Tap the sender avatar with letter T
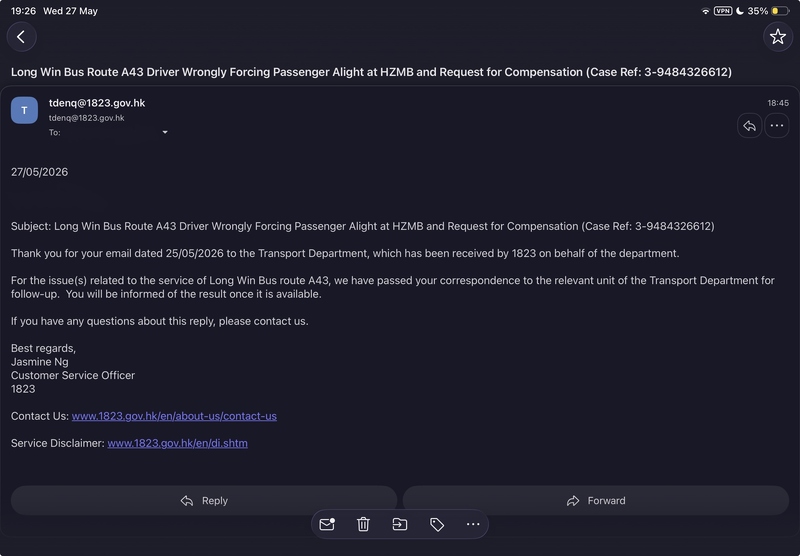800x556 pixels. [24, 110]
